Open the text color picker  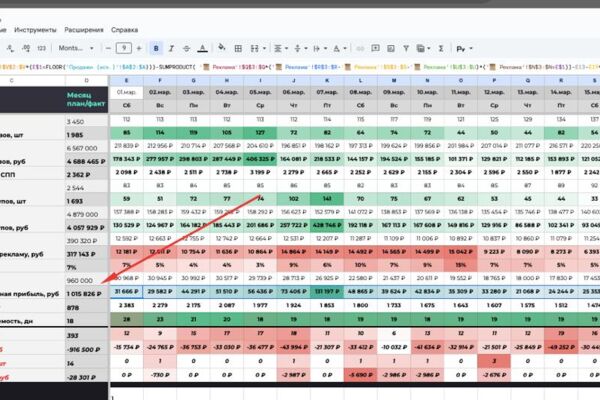[x=202, y=48]
